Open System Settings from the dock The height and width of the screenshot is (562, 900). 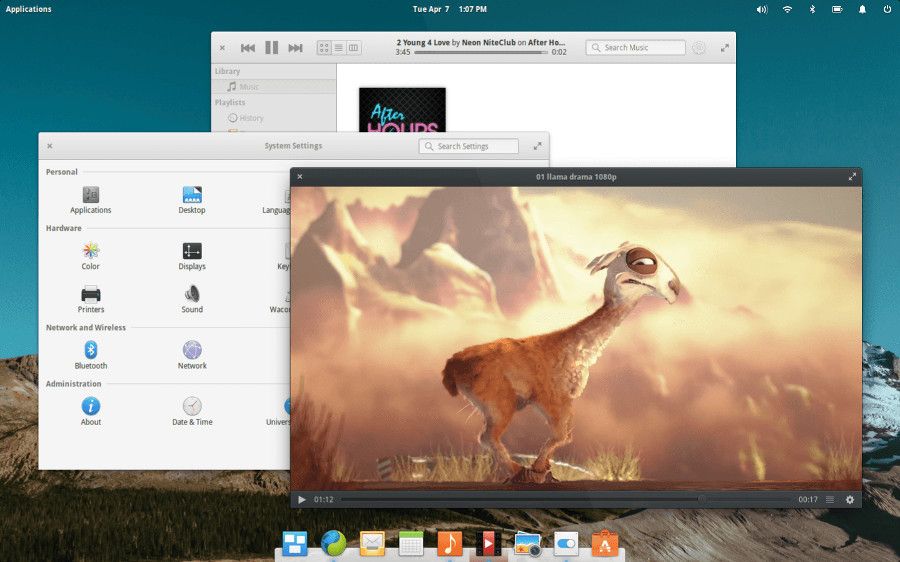(x=566, y=543)
